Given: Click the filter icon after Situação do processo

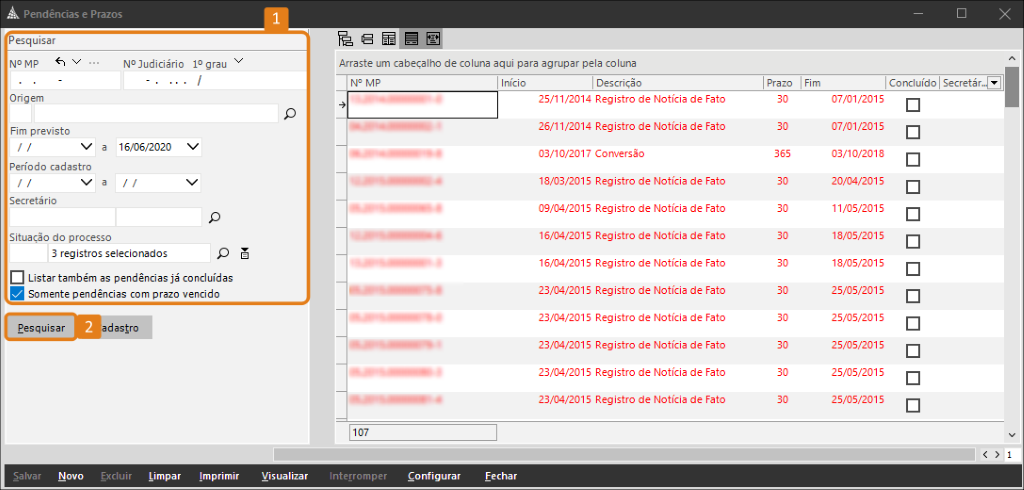Looking at the screenshot, I should [x=244, y=253].
